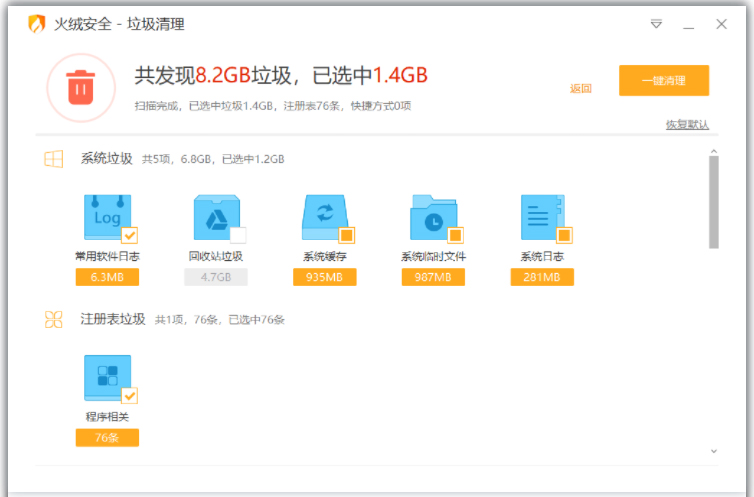Click the 系统日志 label

click(x=542, y=256)
